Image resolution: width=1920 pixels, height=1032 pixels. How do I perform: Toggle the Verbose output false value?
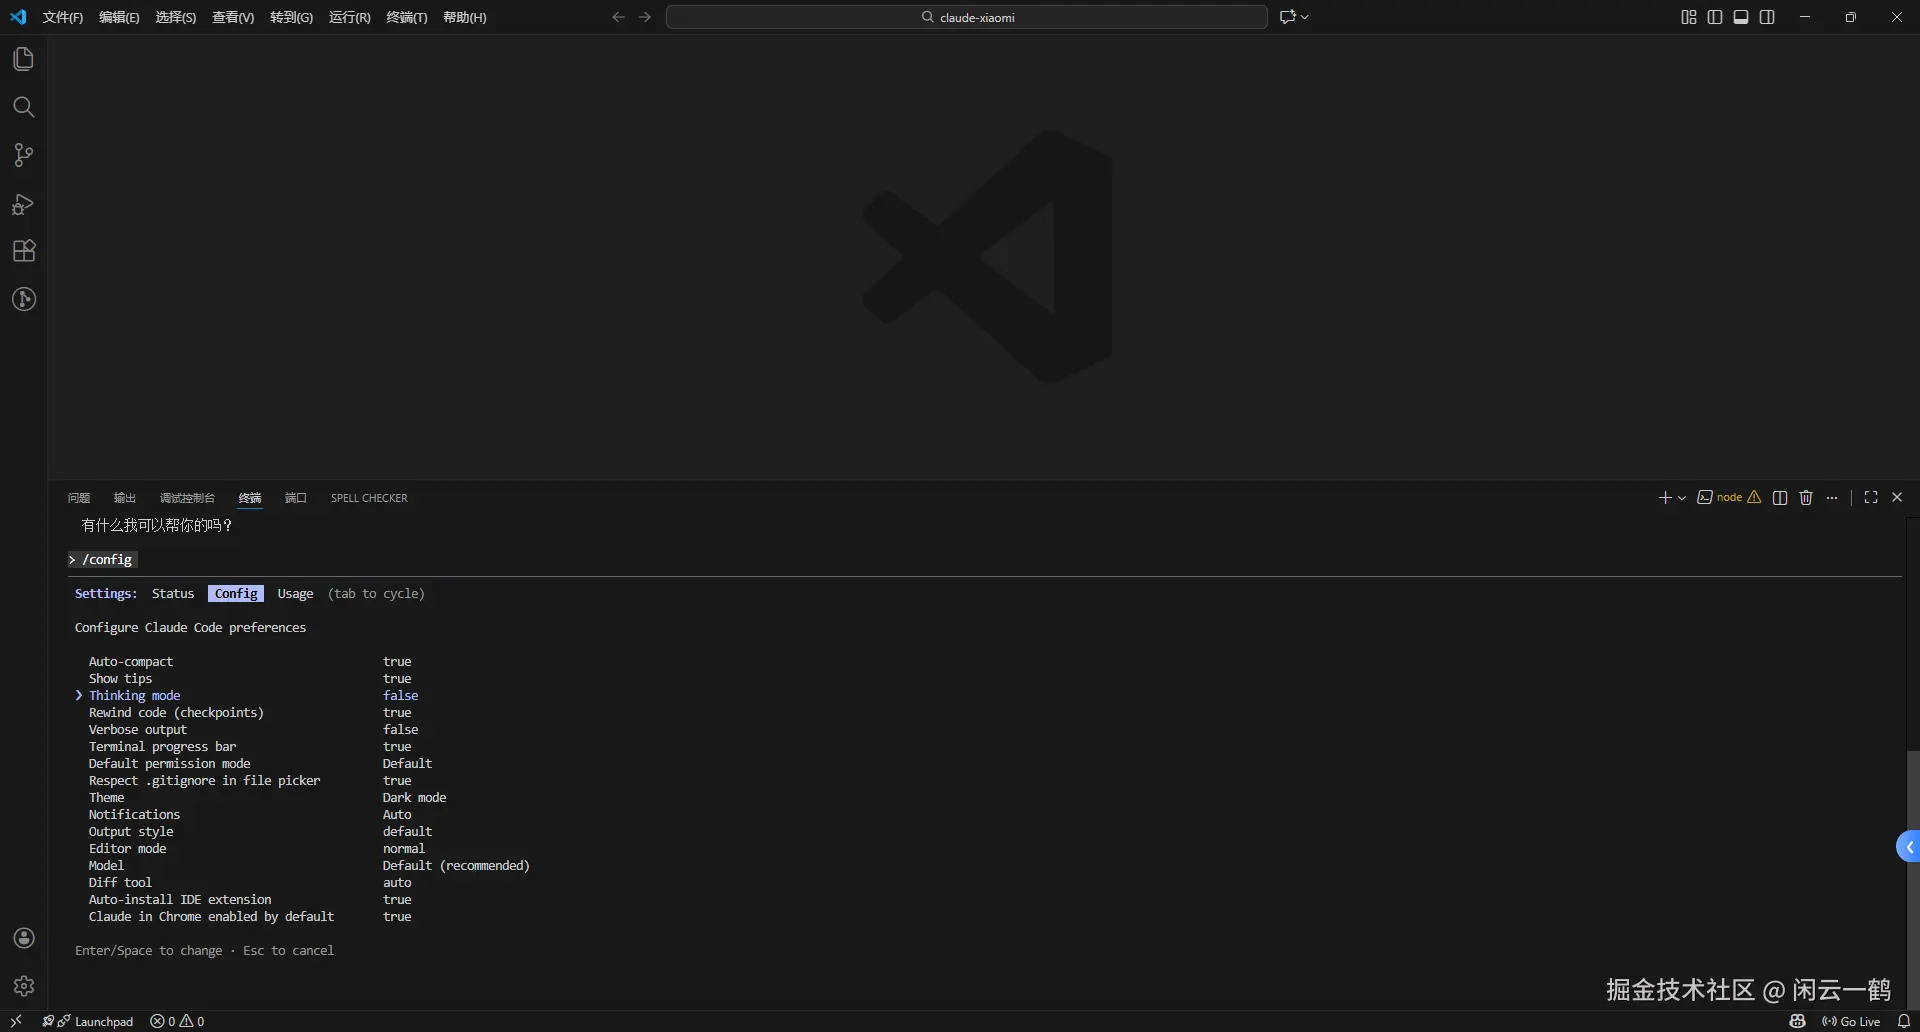401,730
